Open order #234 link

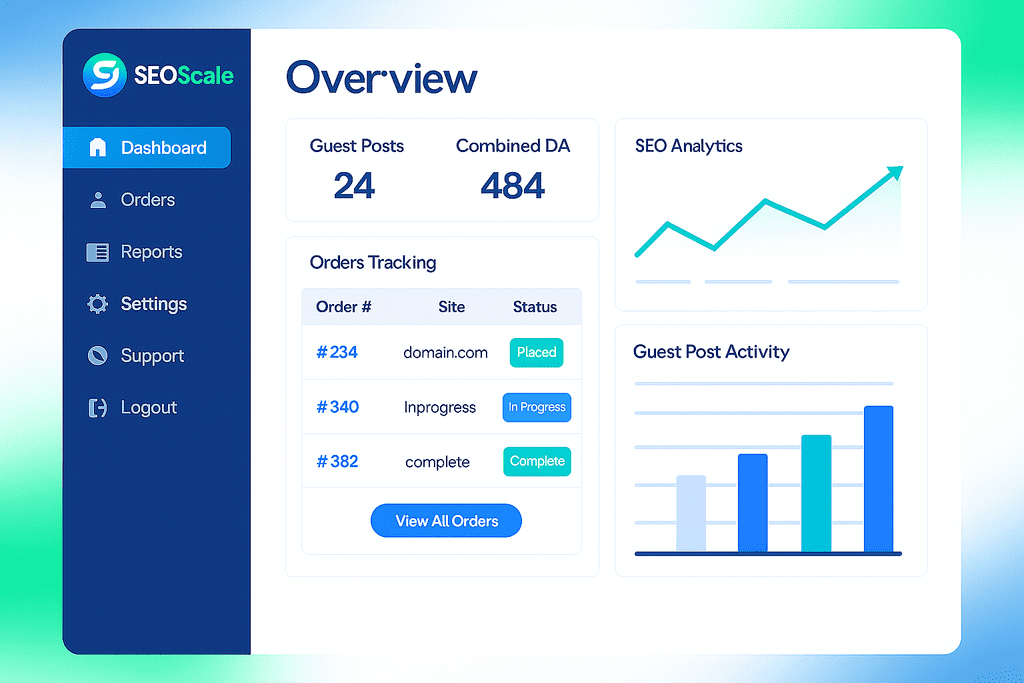pyautogui.click(x=337, y=352)
